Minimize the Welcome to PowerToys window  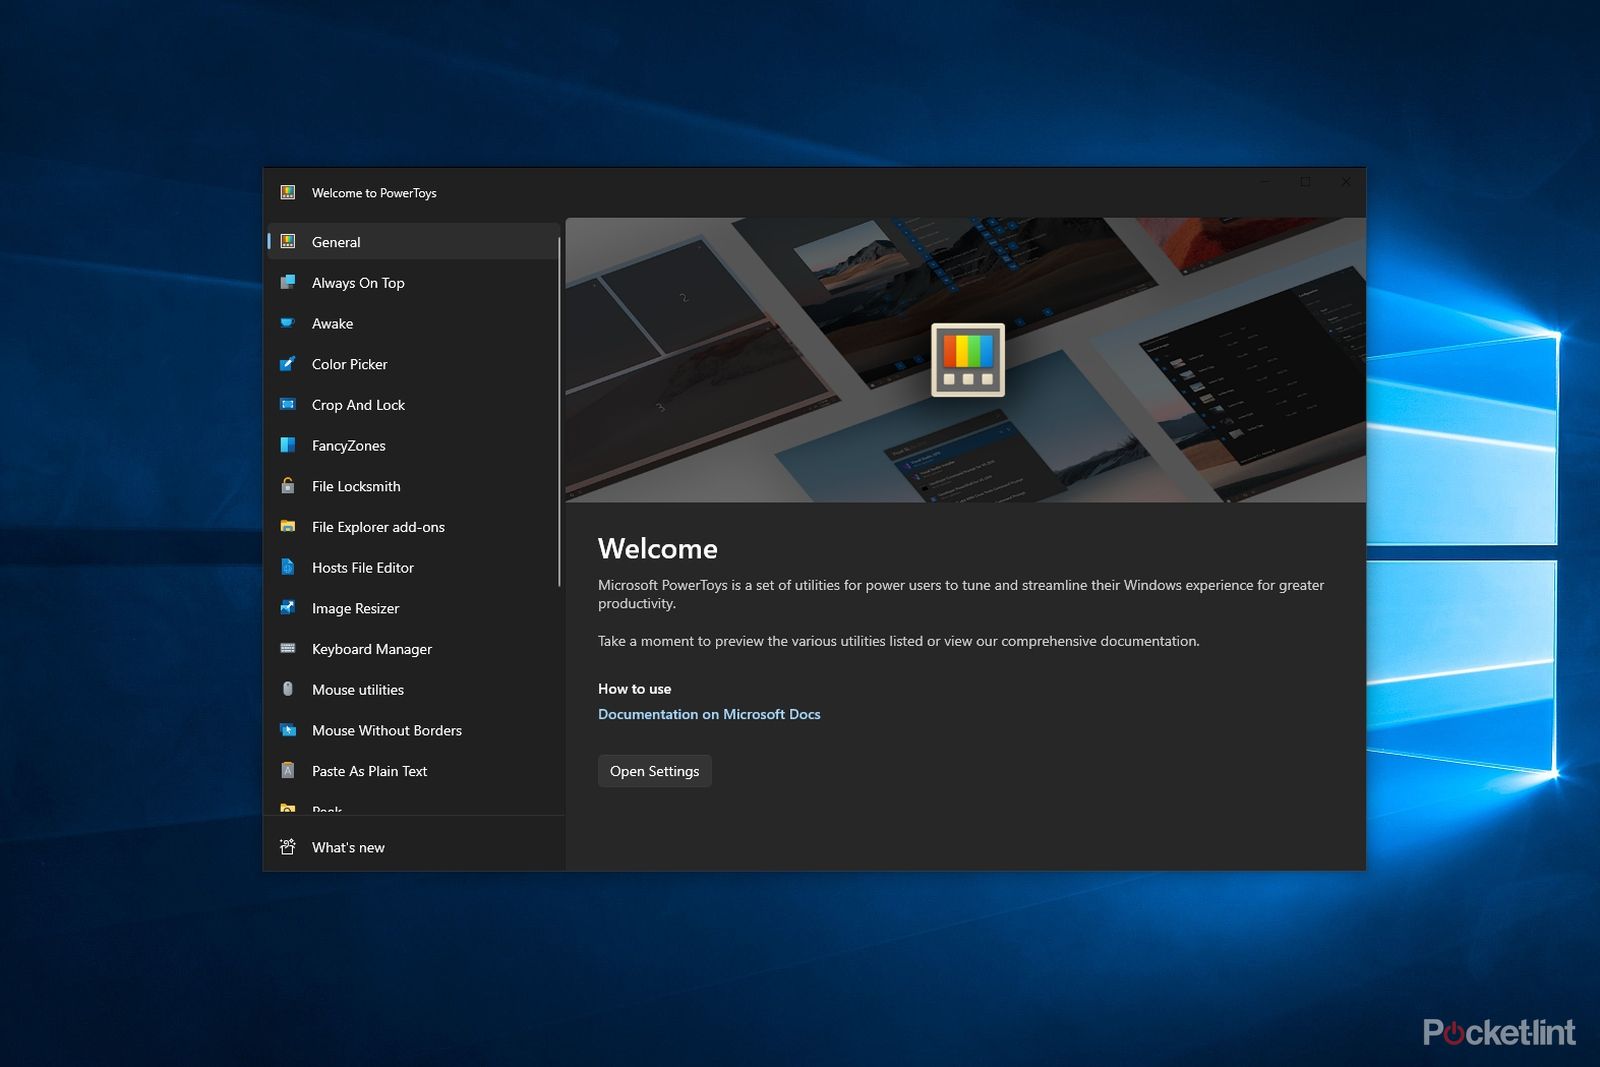pyautogui.click(x=1265, y=182)
